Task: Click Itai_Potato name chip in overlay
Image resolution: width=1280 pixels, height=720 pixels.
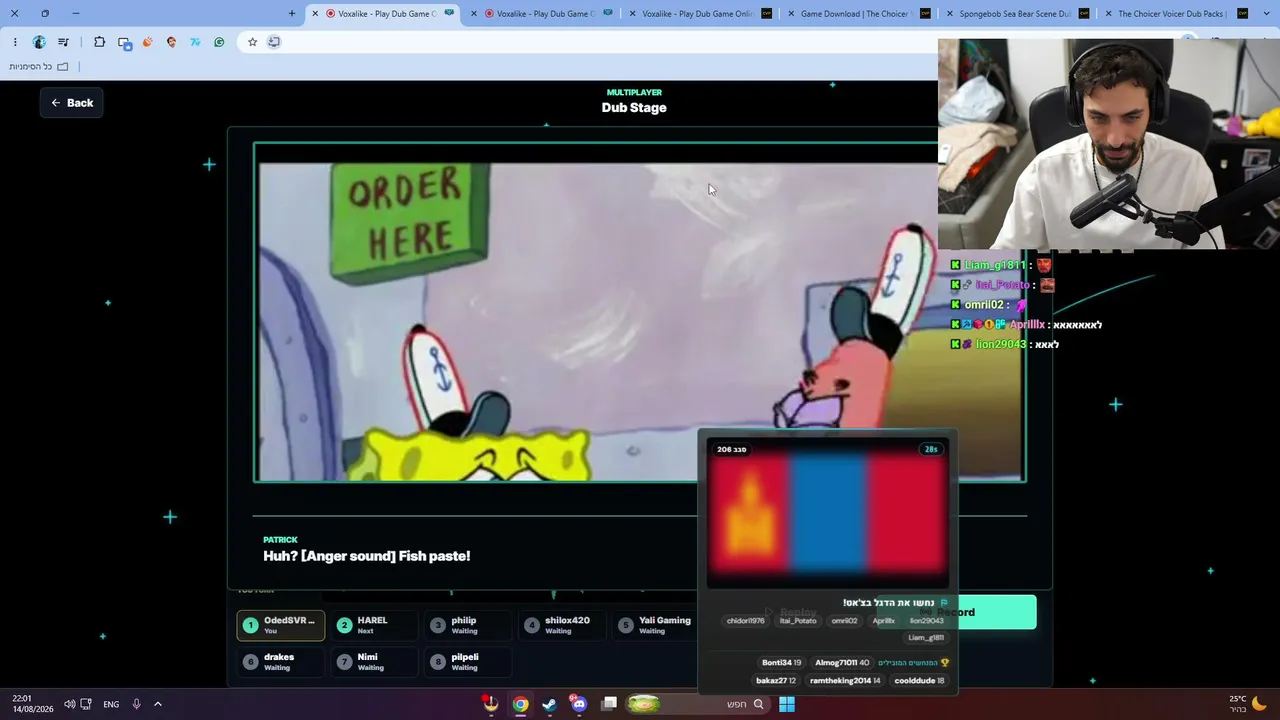Action: [x=798, y=621]
